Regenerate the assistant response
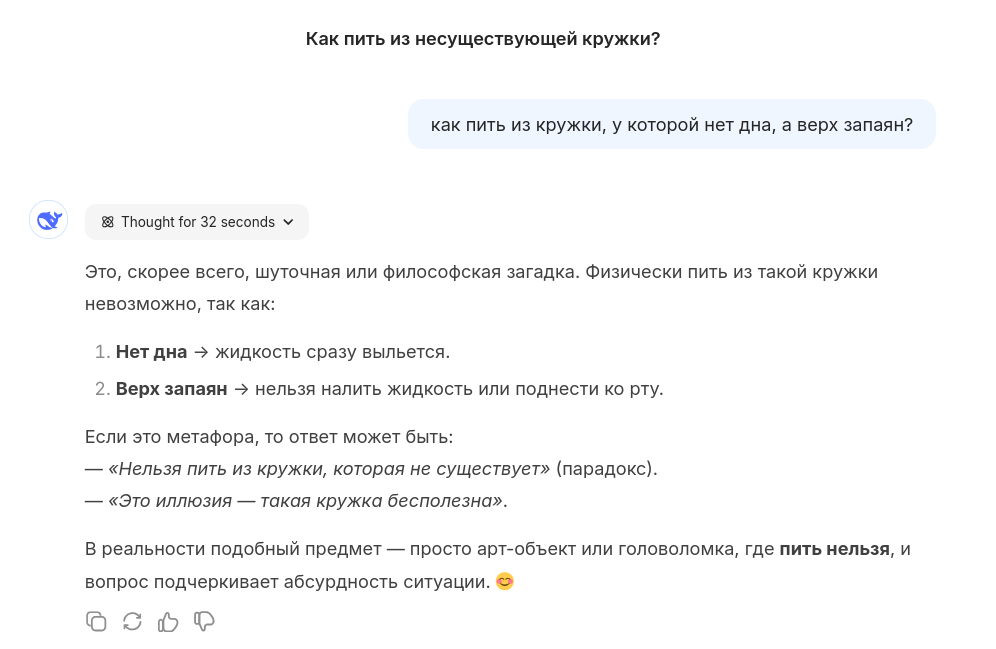The width and height of the screenshot is (996, 649). tap(132, 621)
